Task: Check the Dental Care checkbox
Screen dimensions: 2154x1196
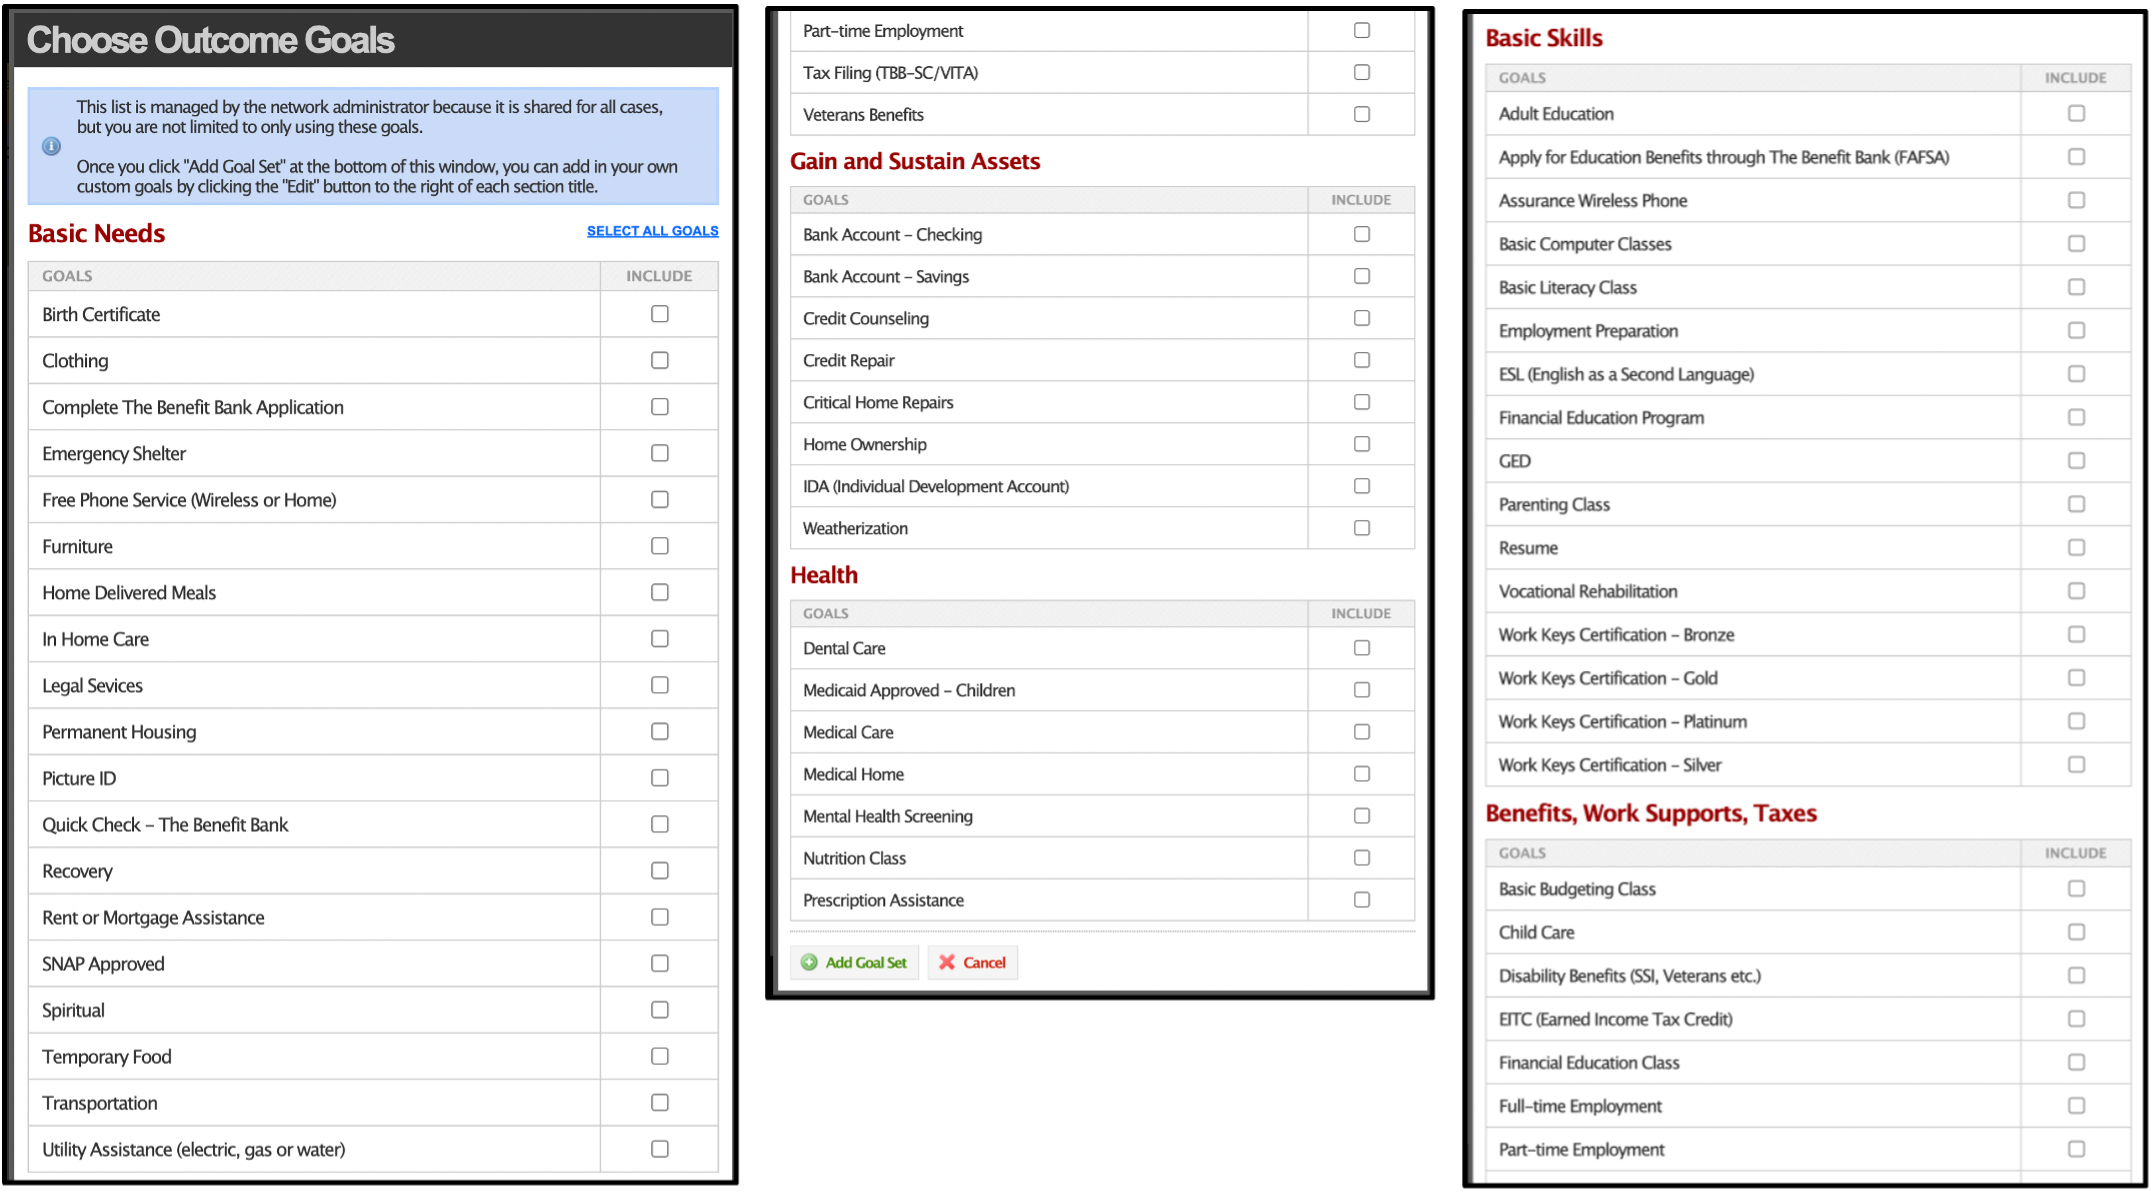Action: click(x=1361, y=647)
